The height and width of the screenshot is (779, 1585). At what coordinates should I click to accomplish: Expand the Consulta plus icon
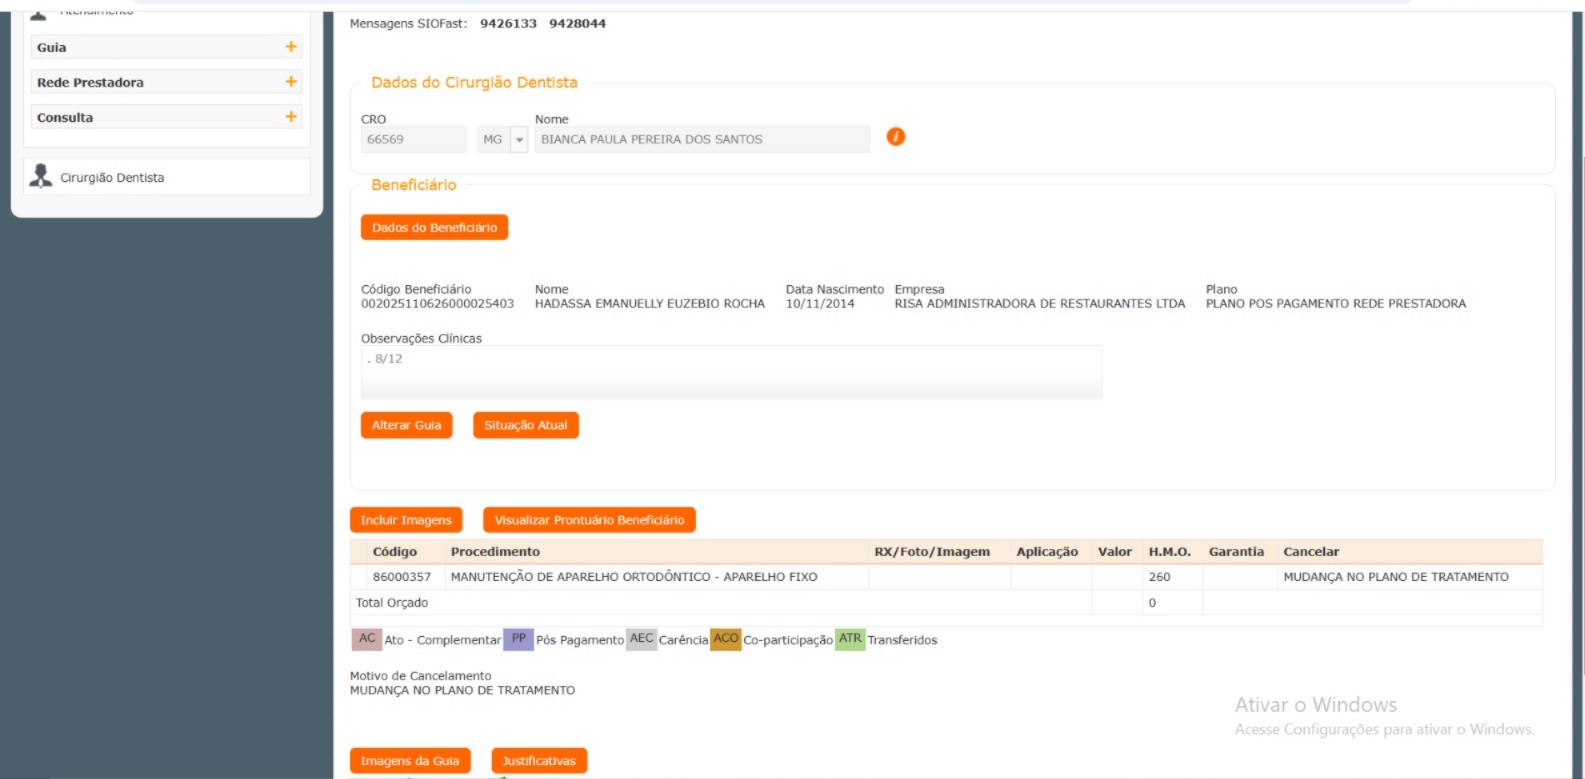click(291, 117)
